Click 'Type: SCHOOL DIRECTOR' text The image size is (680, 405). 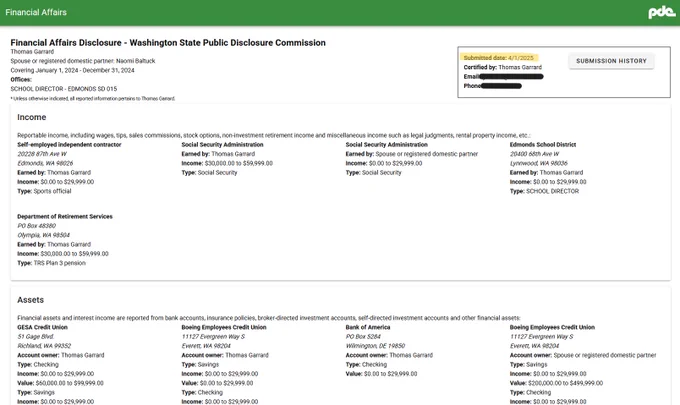[x=544, y=191]
